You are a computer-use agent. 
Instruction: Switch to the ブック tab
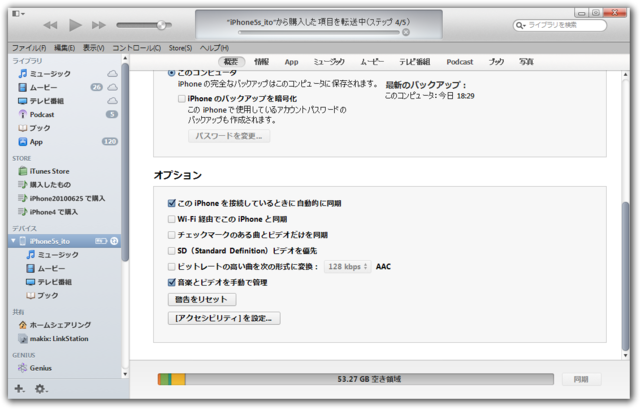[496, 62]
